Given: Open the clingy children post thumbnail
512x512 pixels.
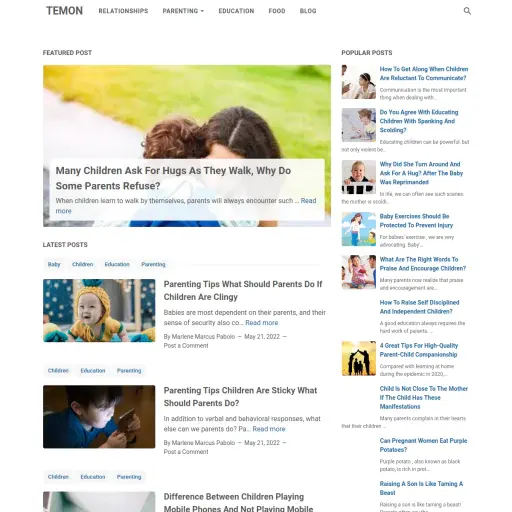Looking at the screenshot, I should pyautogui.click(x=99, y=311).
